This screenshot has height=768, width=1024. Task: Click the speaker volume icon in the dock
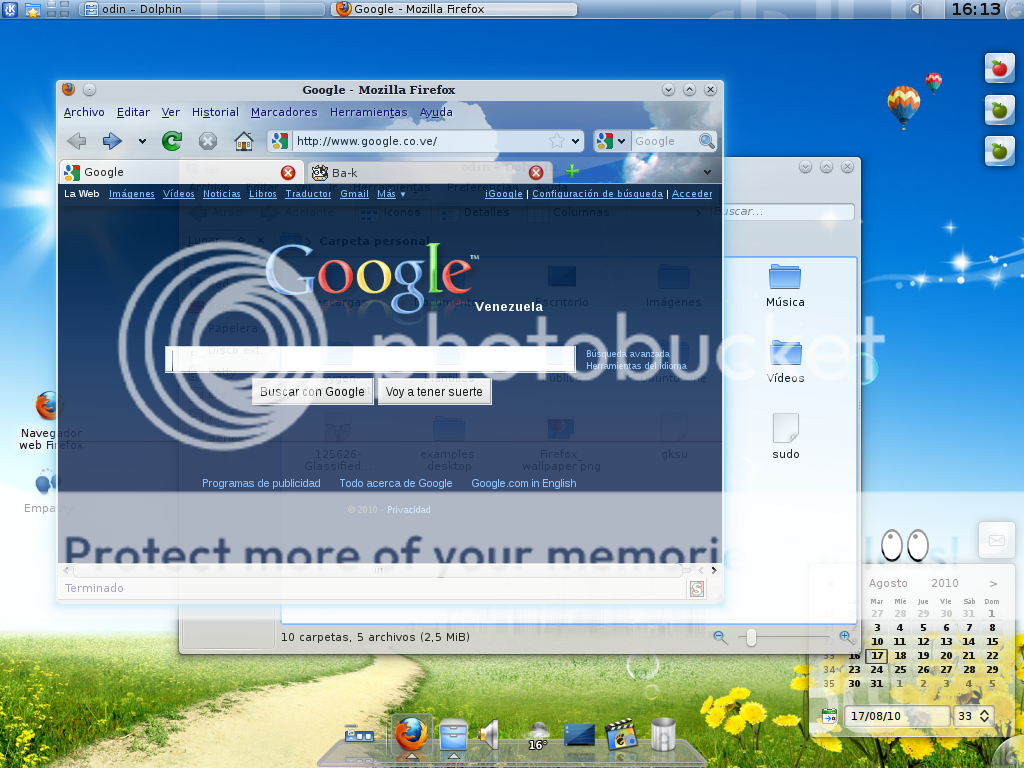488,735
